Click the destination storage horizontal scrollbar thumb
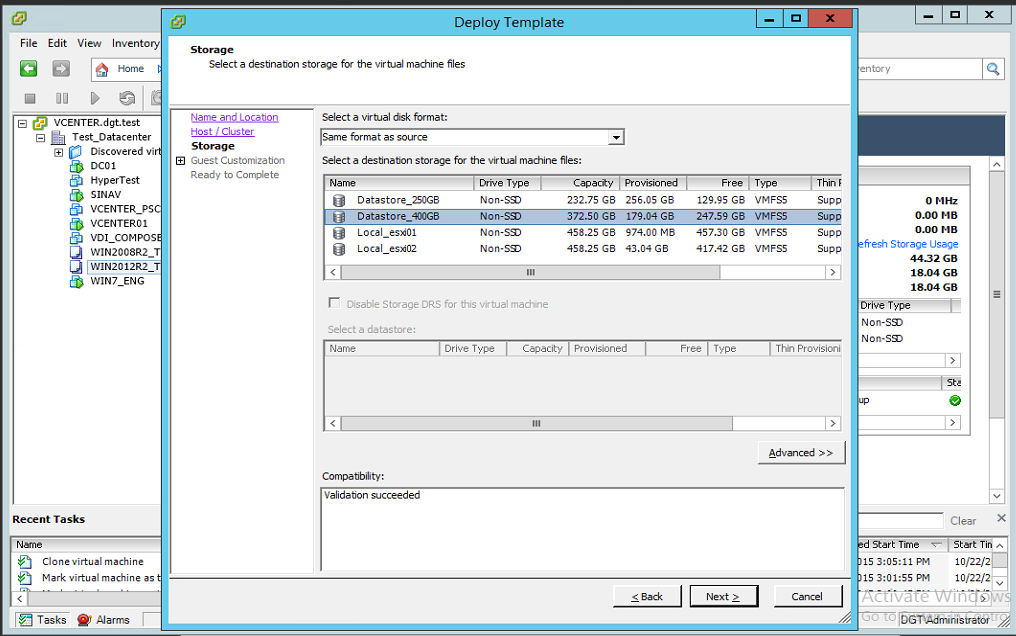 (x=530, y=273)
